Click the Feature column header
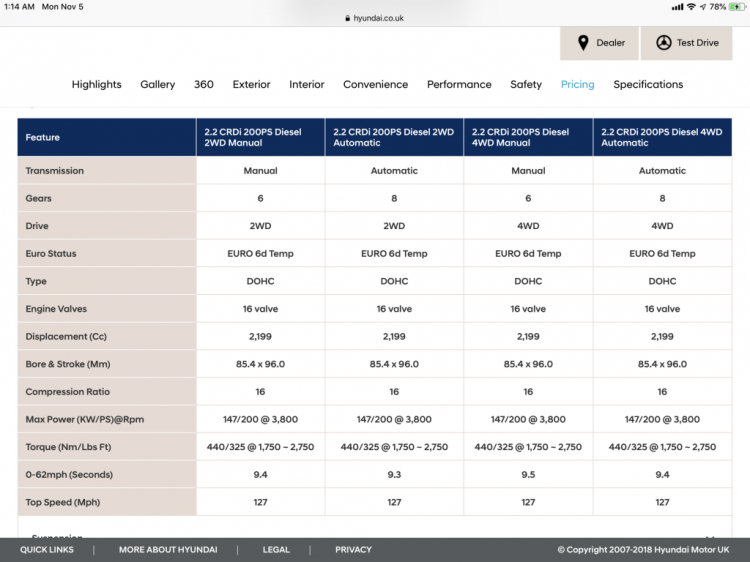Image resolution: width=750 pixels, height=562 pixels. [x=107, y=137]
